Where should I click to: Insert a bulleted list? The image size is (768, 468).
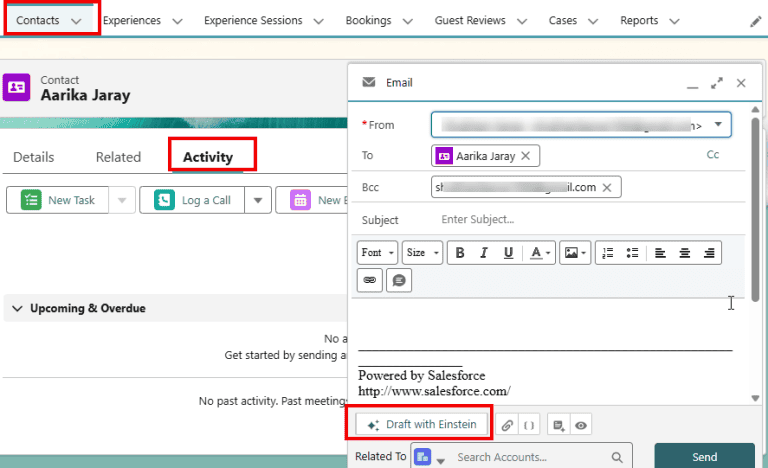(x=632, y=253)
